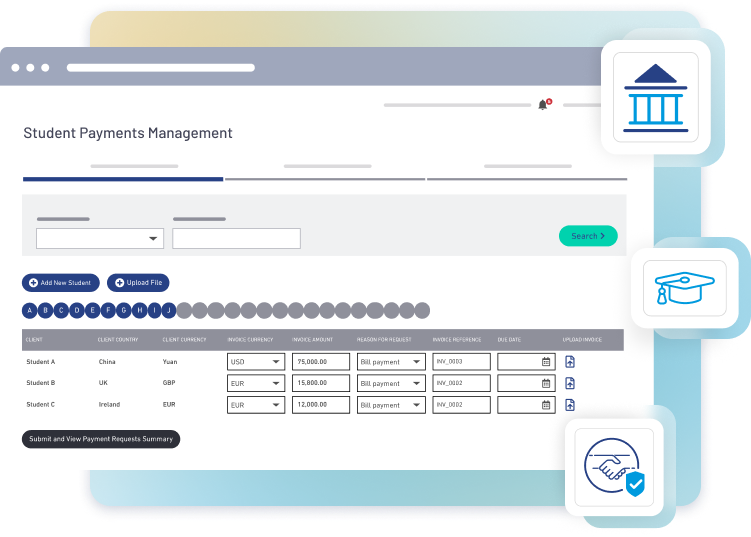Click the Client Country column header
The height and width of the screenshot is (537, 751).
click(118, 340)
